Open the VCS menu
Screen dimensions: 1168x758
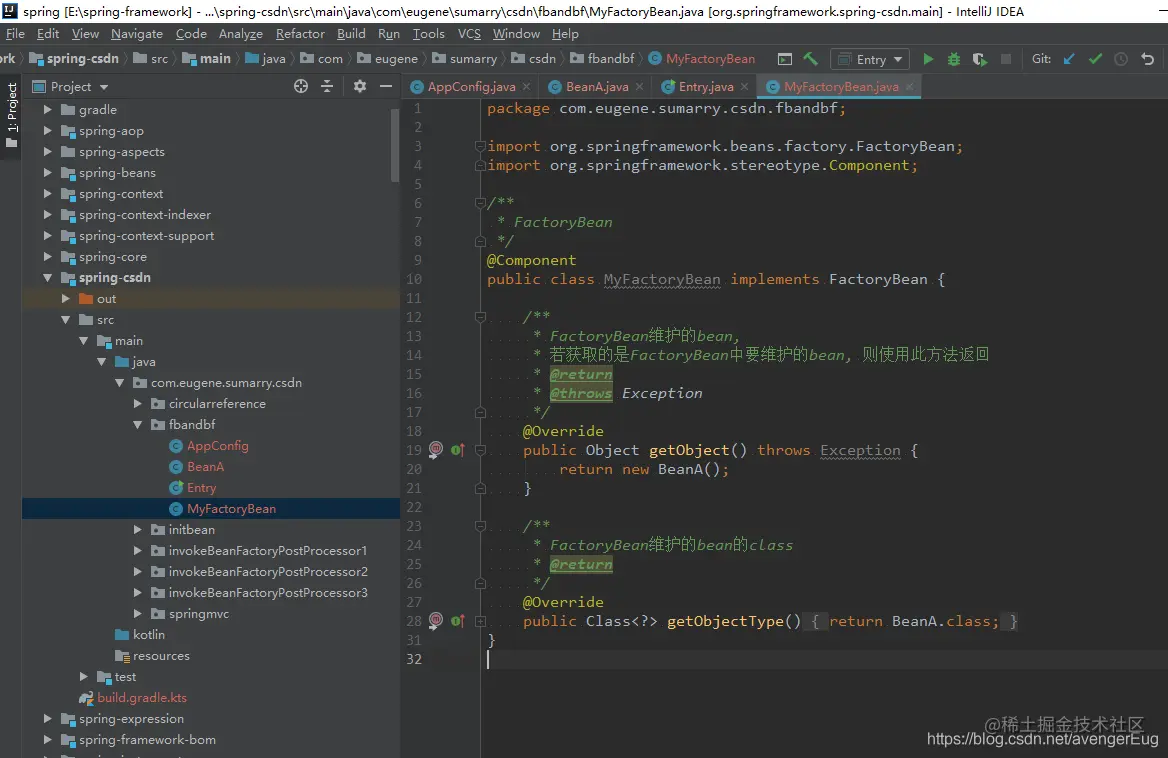pos(469,34)
